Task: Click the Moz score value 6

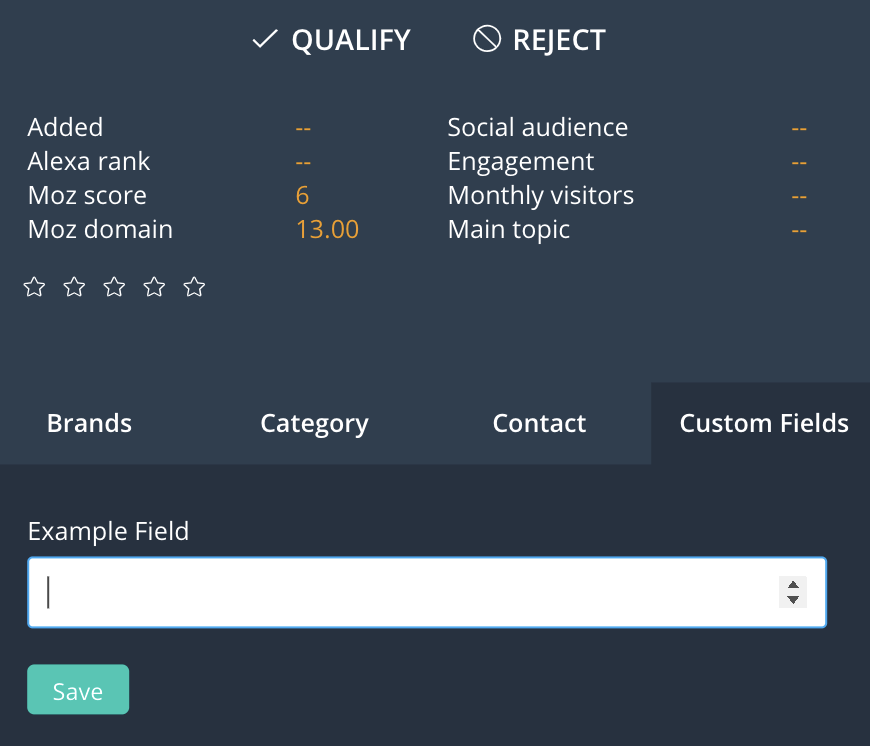Action: (302, 195)
